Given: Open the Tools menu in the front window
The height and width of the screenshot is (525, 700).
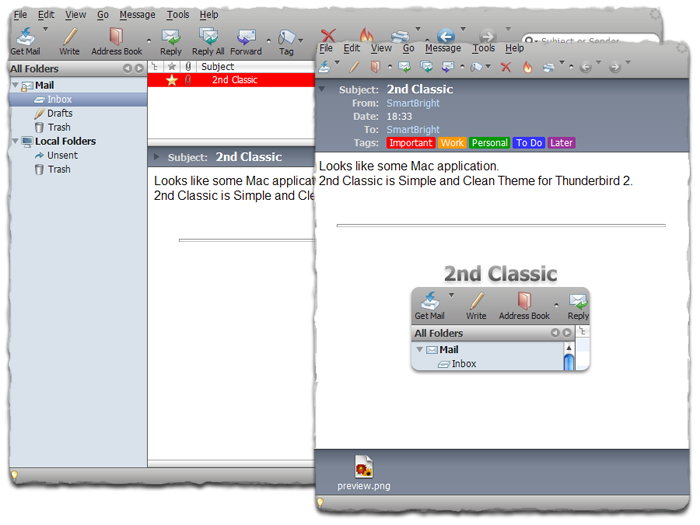Looking at the screenshot, I should click(484, 48).
